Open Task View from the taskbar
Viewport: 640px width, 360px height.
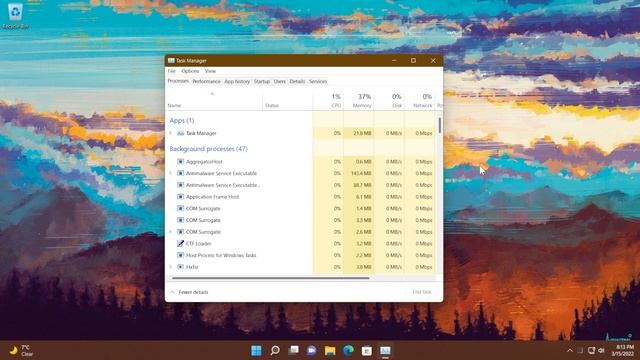point(293,350)
